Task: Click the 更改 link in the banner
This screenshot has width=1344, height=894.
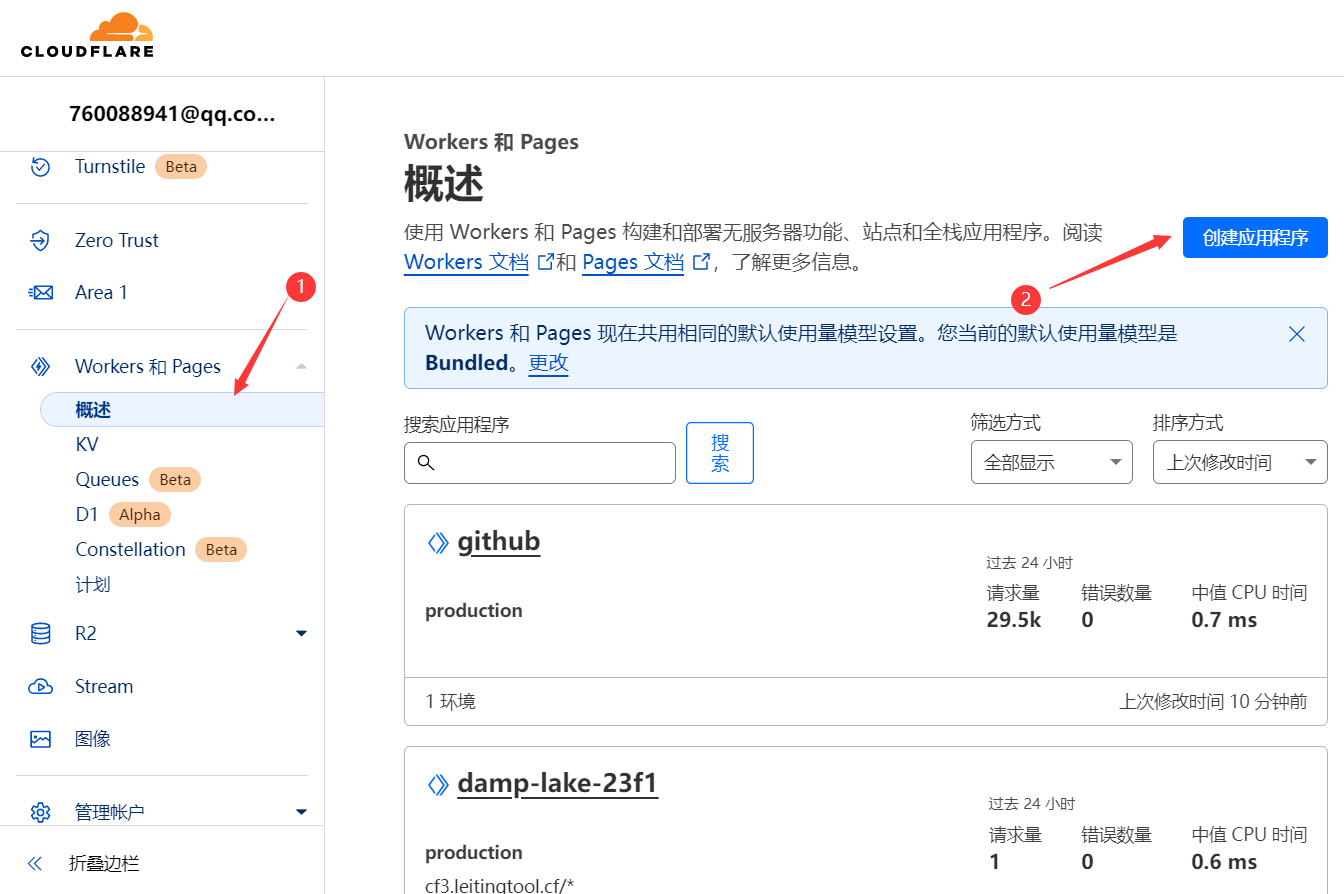Action: pyautogui.click(x=548, y=362)
